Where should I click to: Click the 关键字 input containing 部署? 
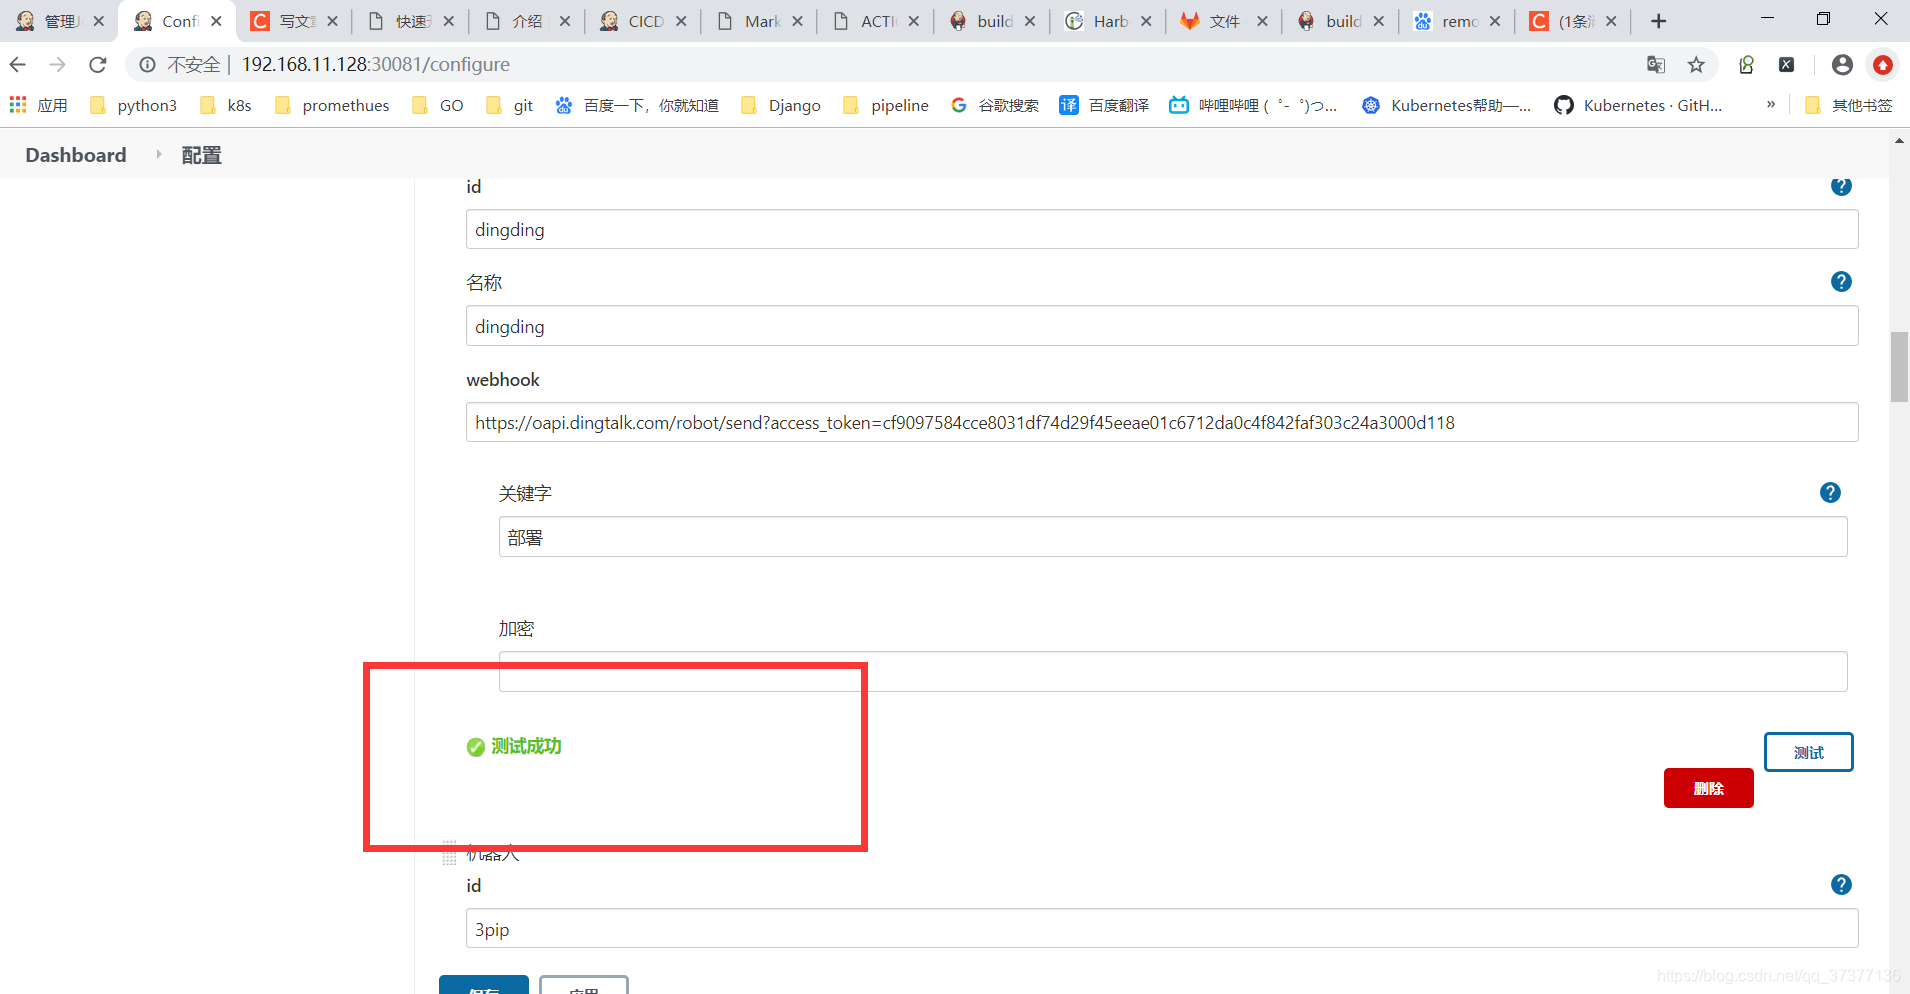click(1173, 537)
